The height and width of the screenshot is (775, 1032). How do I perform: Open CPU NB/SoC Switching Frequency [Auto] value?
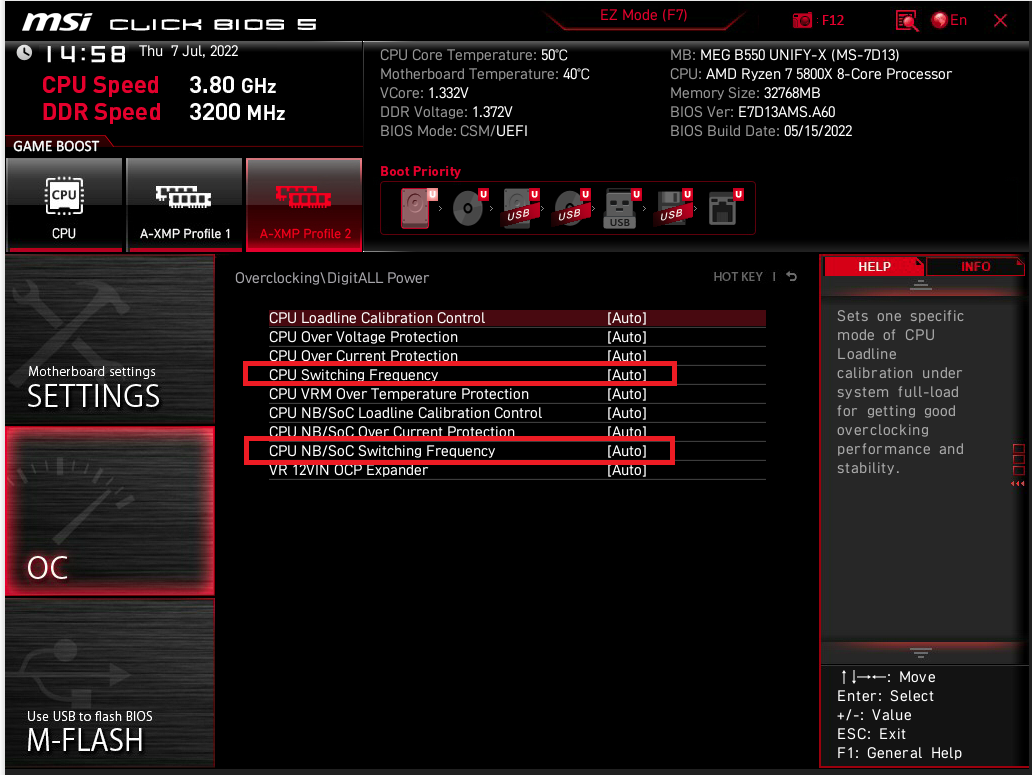(627, 451)
